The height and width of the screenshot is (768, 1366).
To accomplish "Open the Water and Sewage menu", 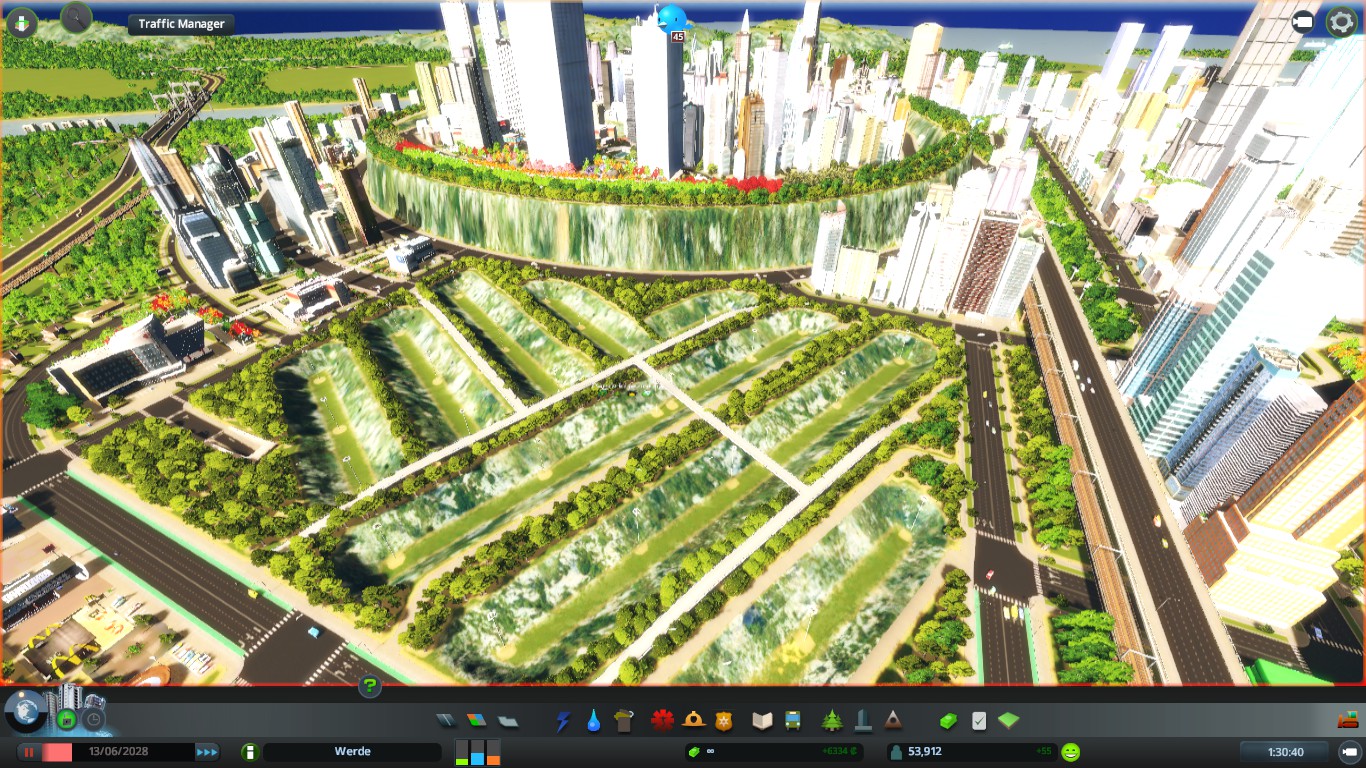I will coord(594,720).
